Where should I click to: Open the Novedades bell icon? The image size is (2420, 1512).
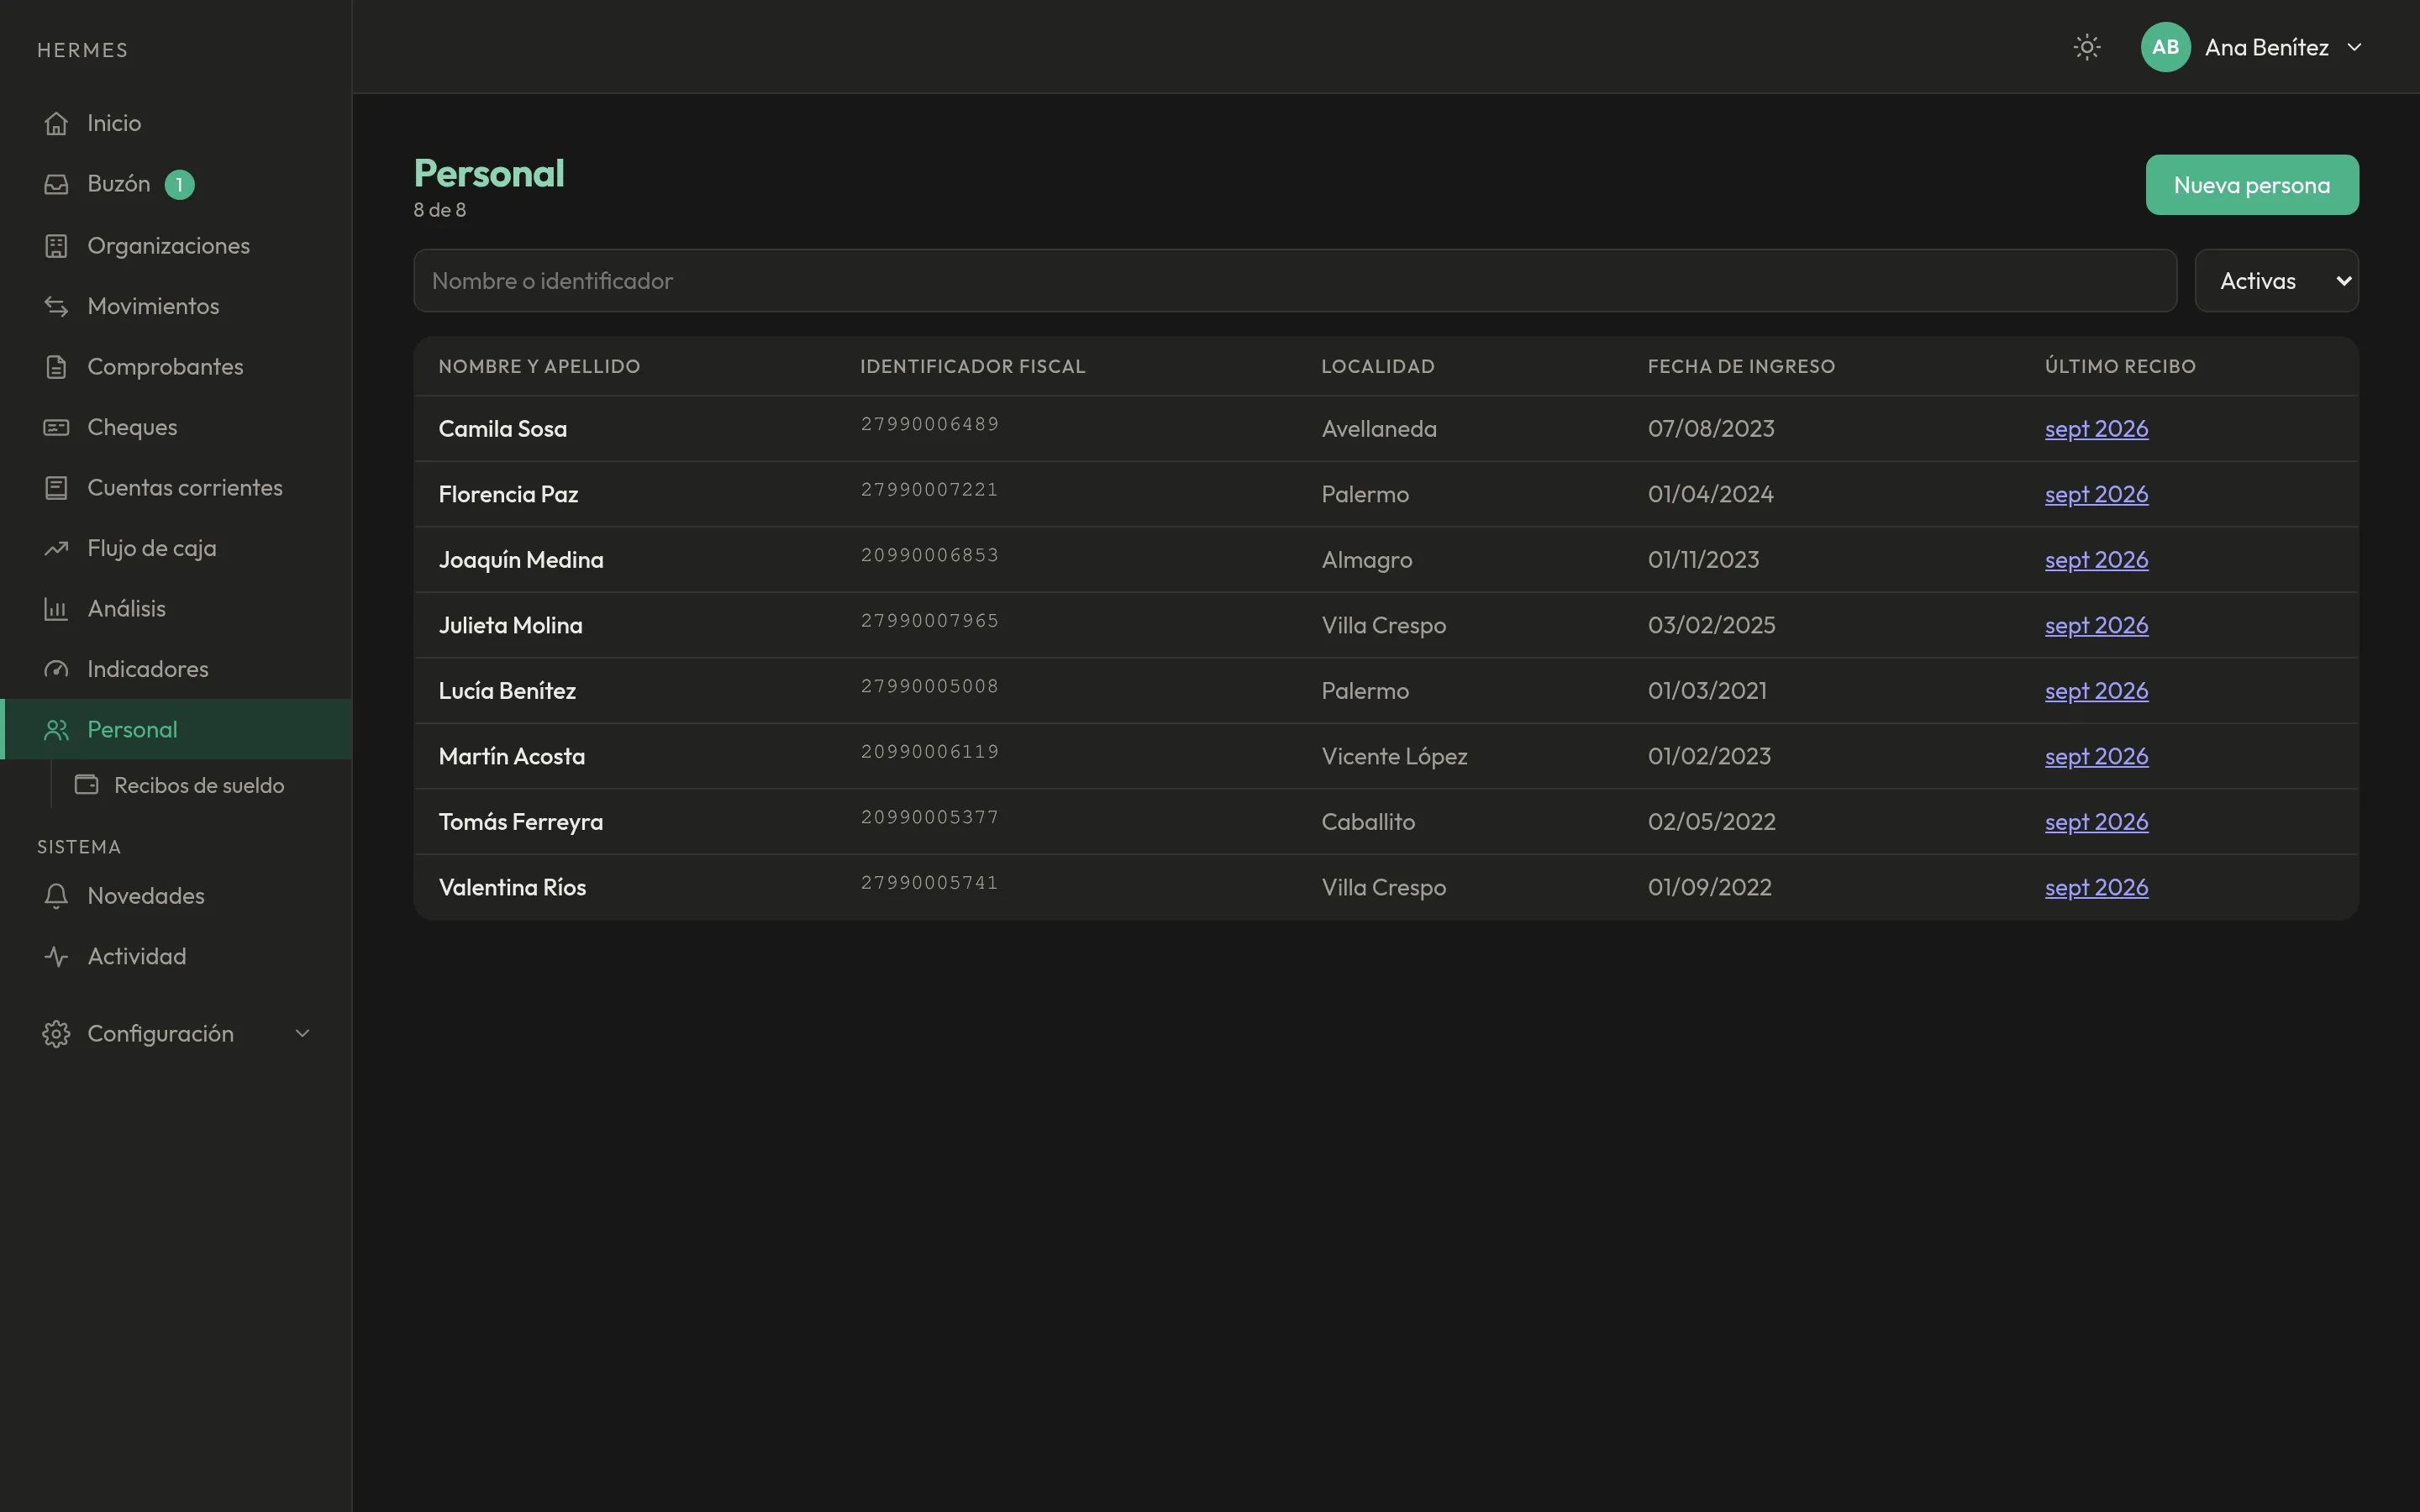(56, 896)
